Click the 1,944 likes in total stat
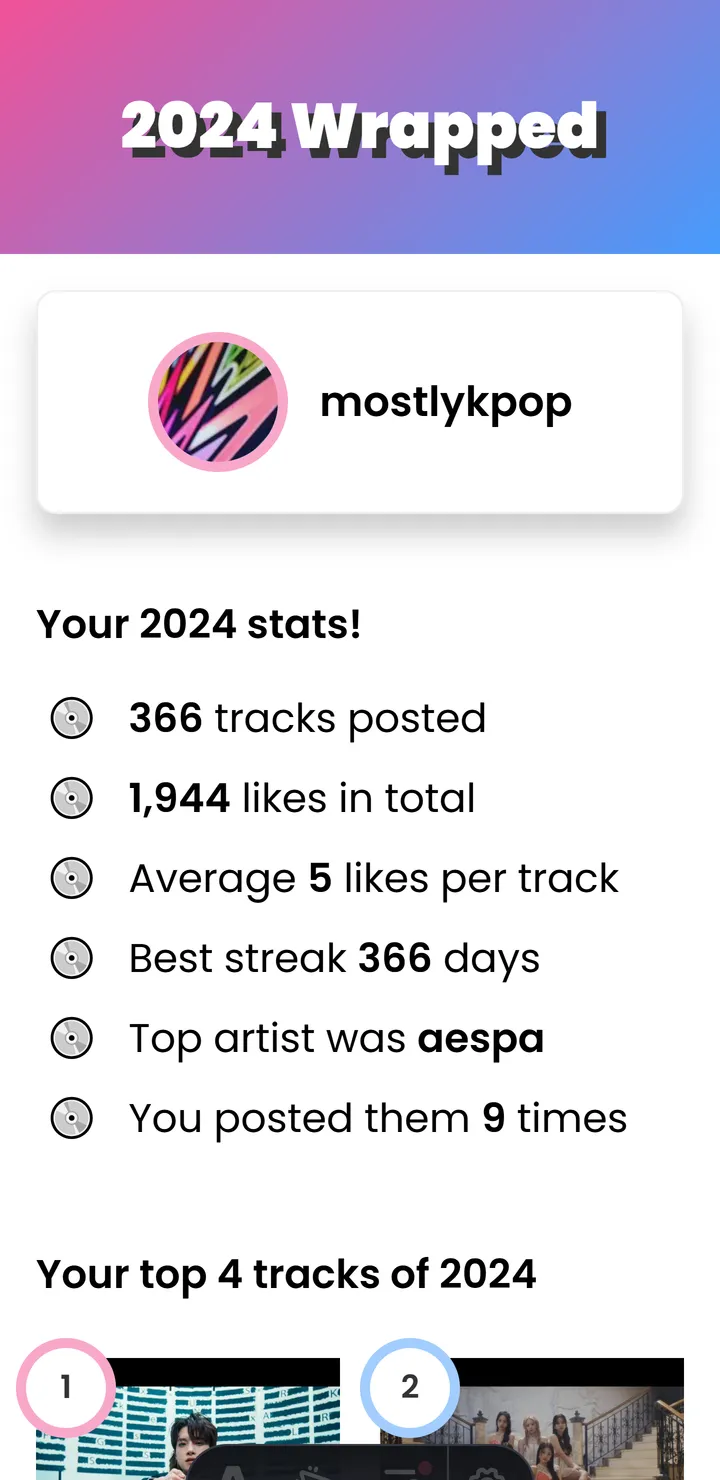Viewport: 720px width, 1480px height. (x=302, y=798)
